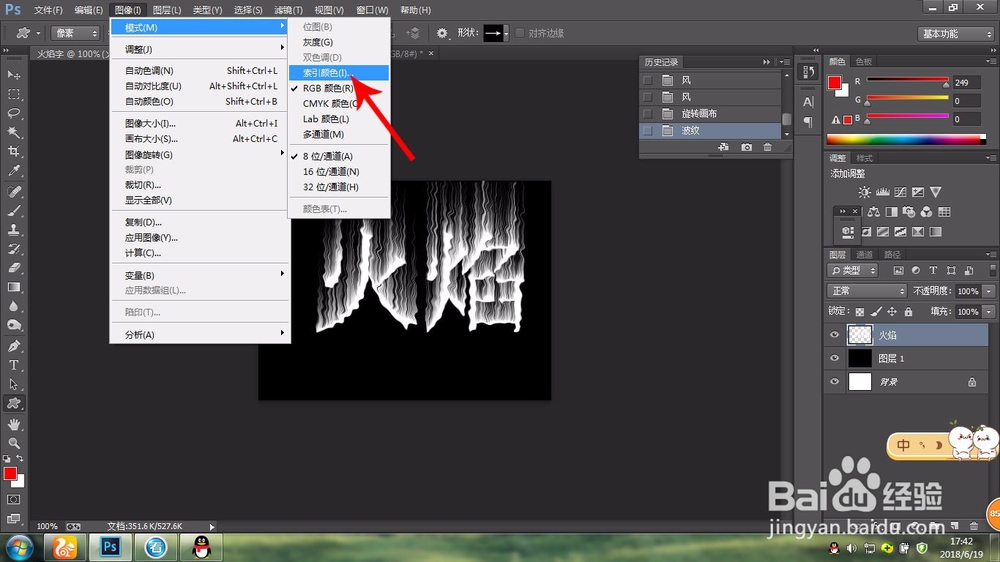Select the Crop tool
Viewport: 1000px width, 562px height.
click(x=13, y=152)
